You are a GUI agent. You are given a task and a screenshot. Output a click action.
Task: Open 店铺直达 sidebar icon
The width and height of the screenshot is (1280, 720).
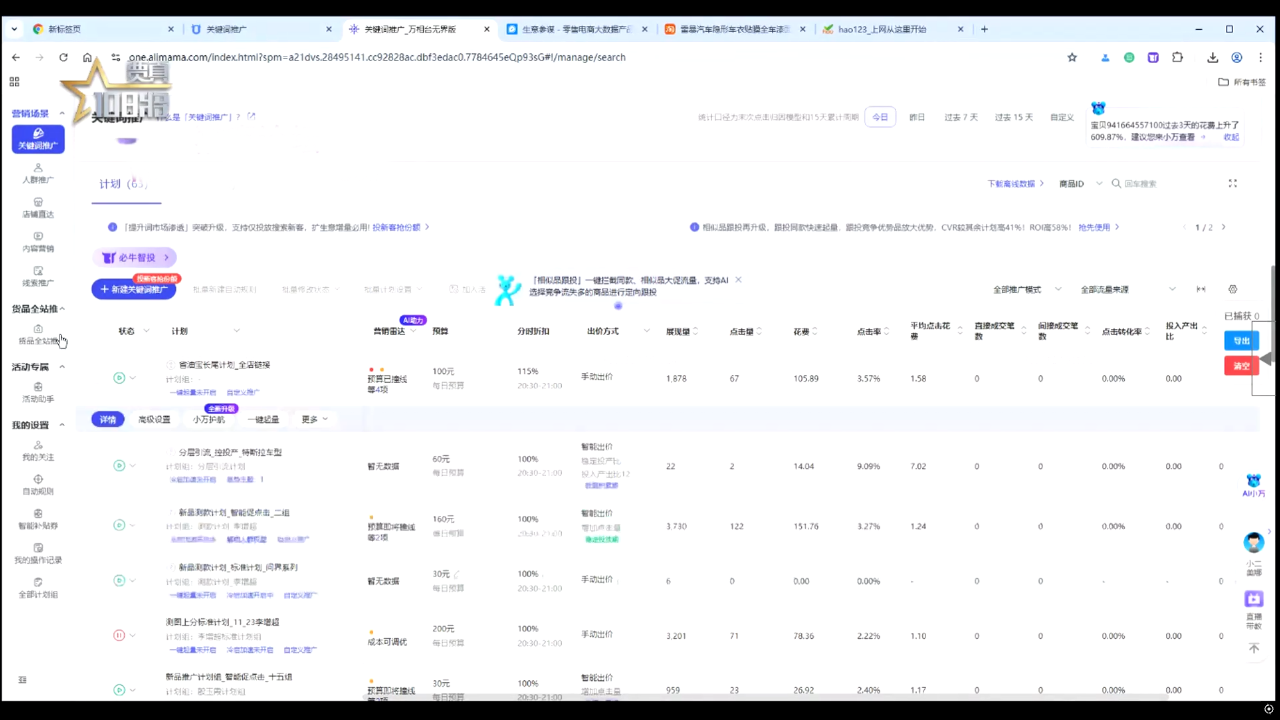[x=38, y=207]
